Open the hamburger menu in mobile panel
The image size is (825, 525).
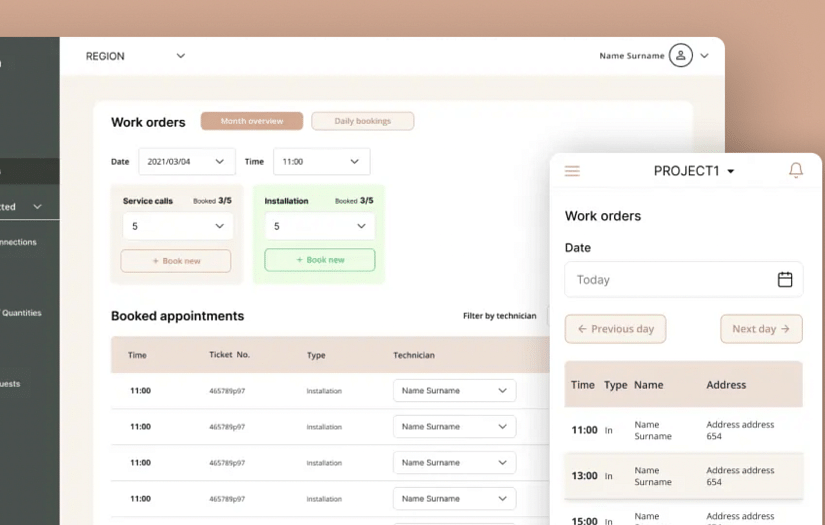click(x=572, y=171)
